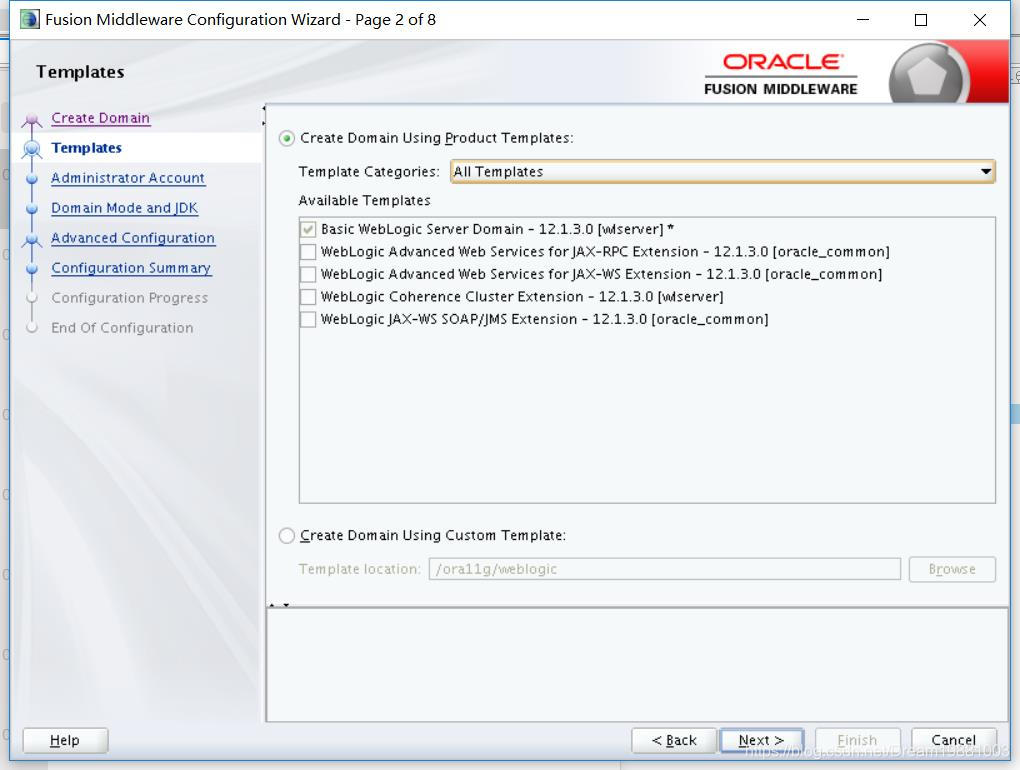Click the Configuration Progress step label
This screenshot has height=770, width=1020.
click(129, 297)
